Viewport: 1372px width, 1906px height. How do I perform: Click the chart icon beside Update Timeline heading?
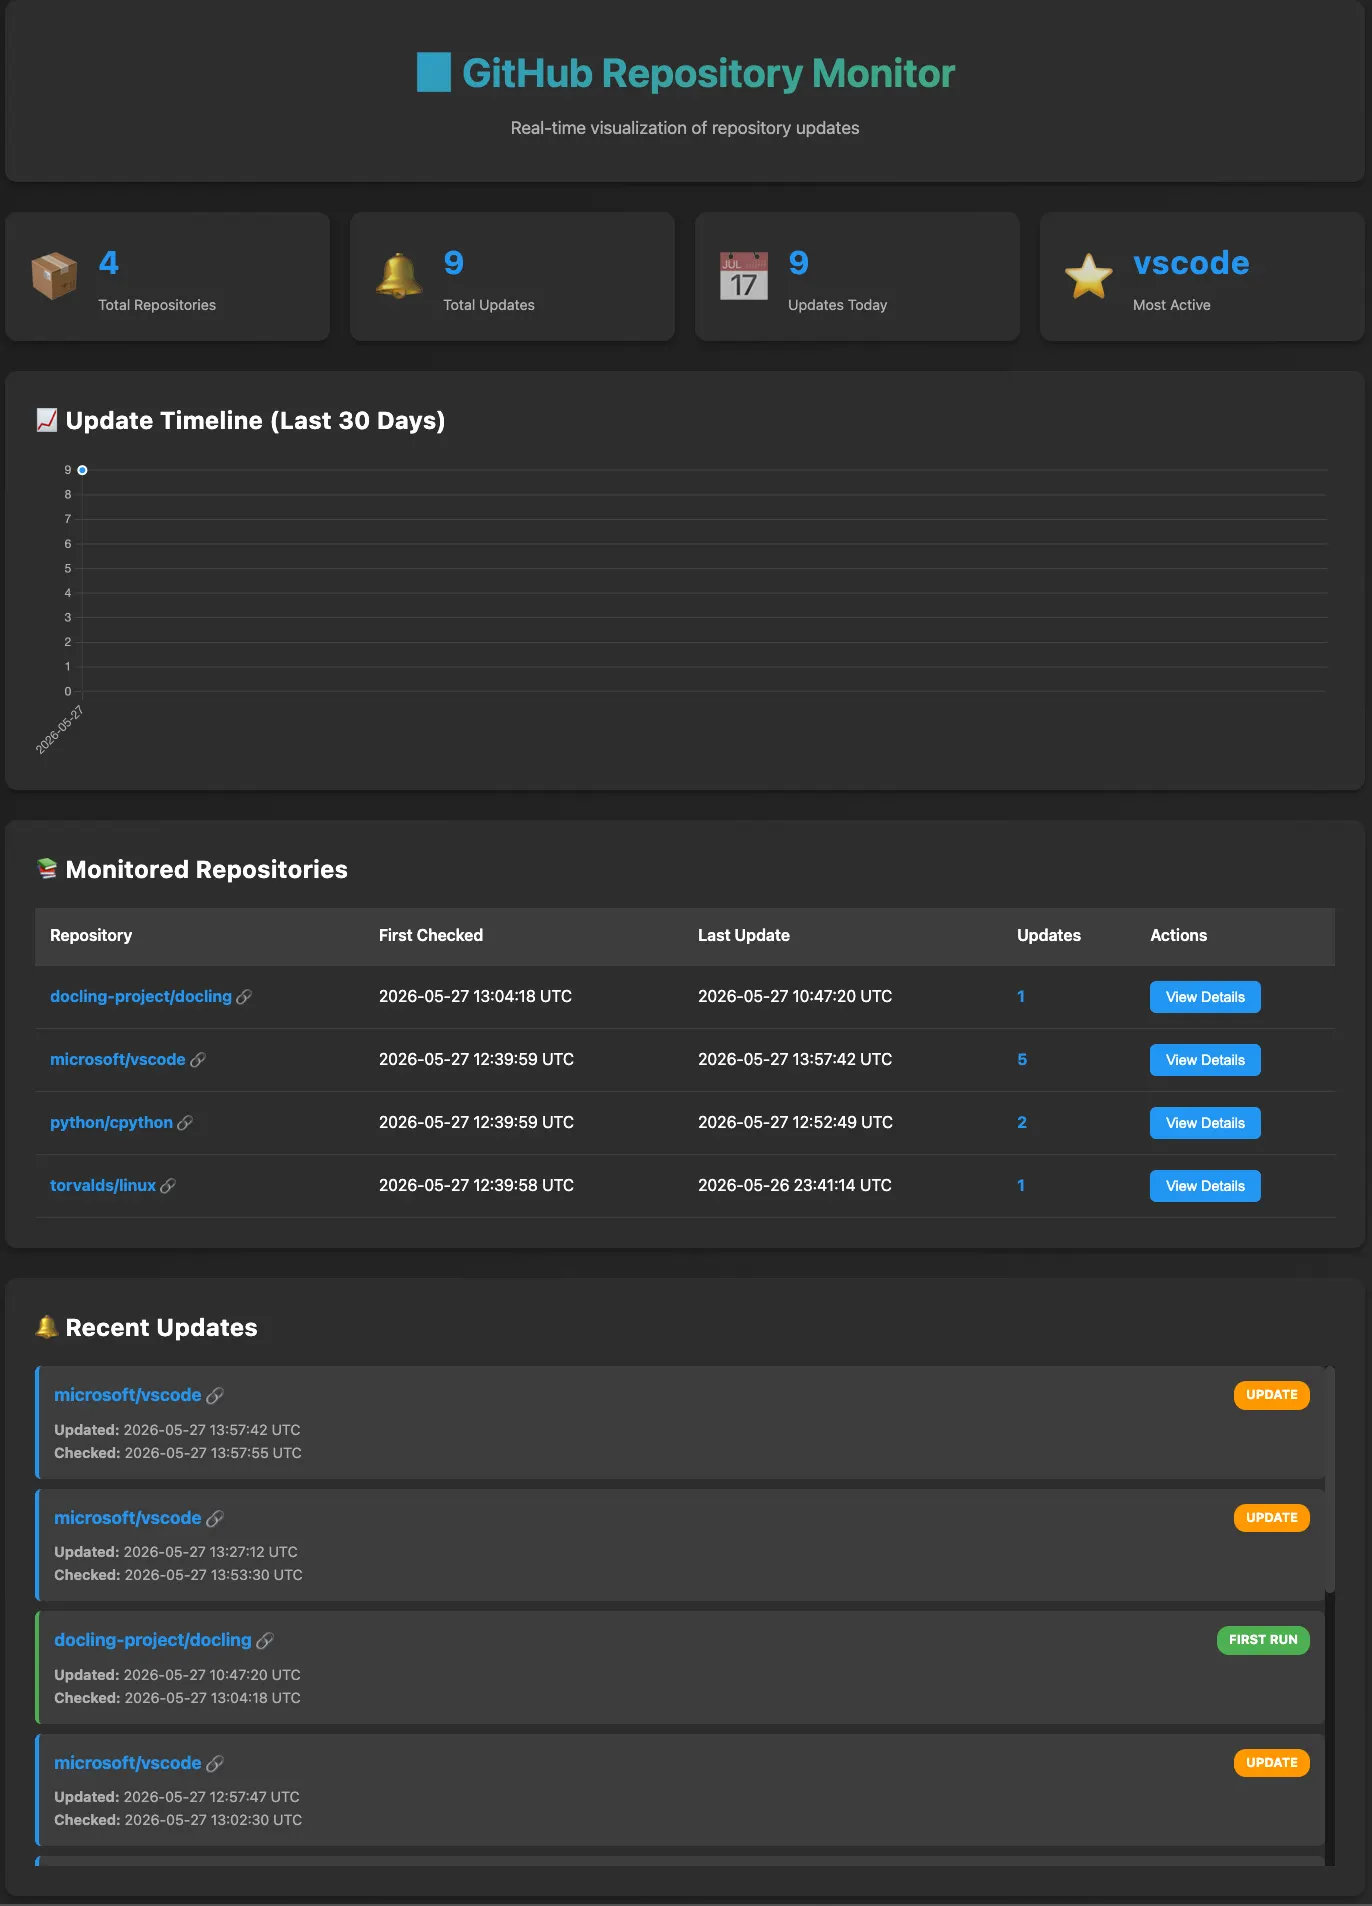[46, 420]
